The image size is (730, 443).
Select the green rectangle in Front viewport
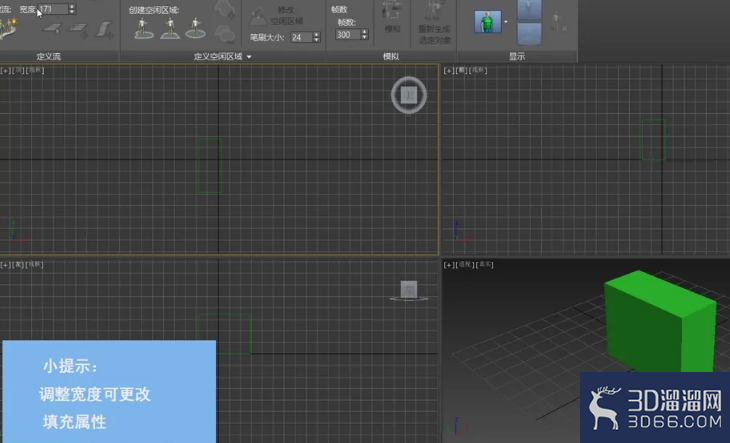coord(654,140)
